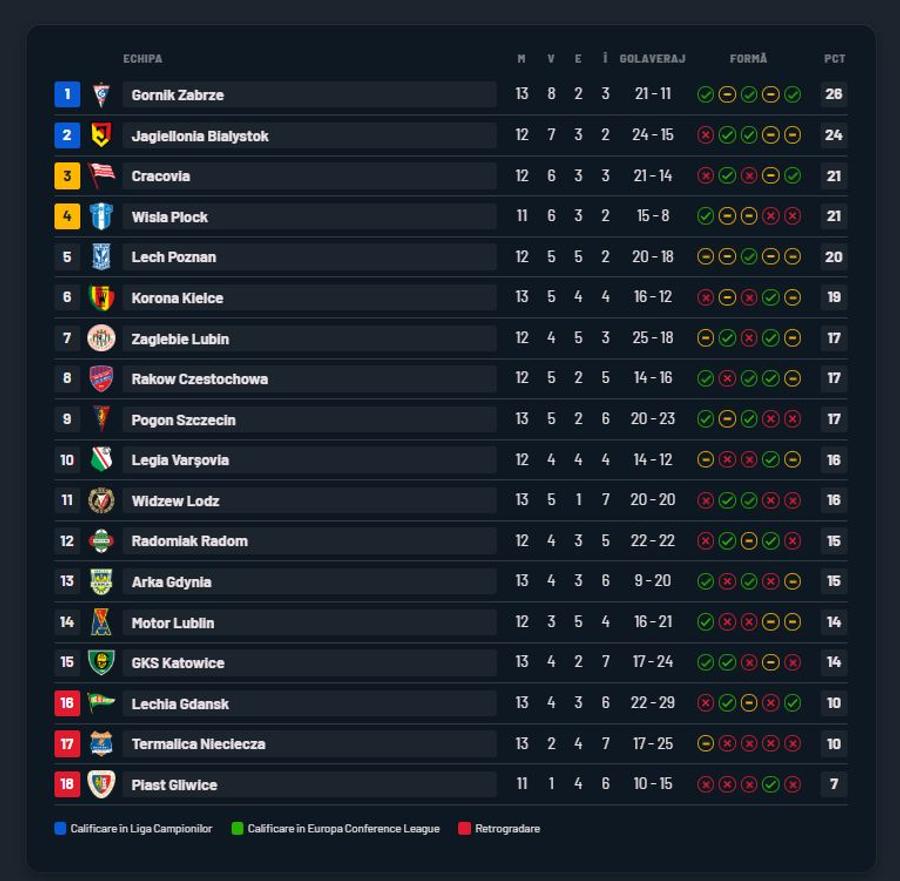Viewport: 900px width, 881px height.
Task: Click the red Retrogradare legend swatch
Action: point(464,828)
